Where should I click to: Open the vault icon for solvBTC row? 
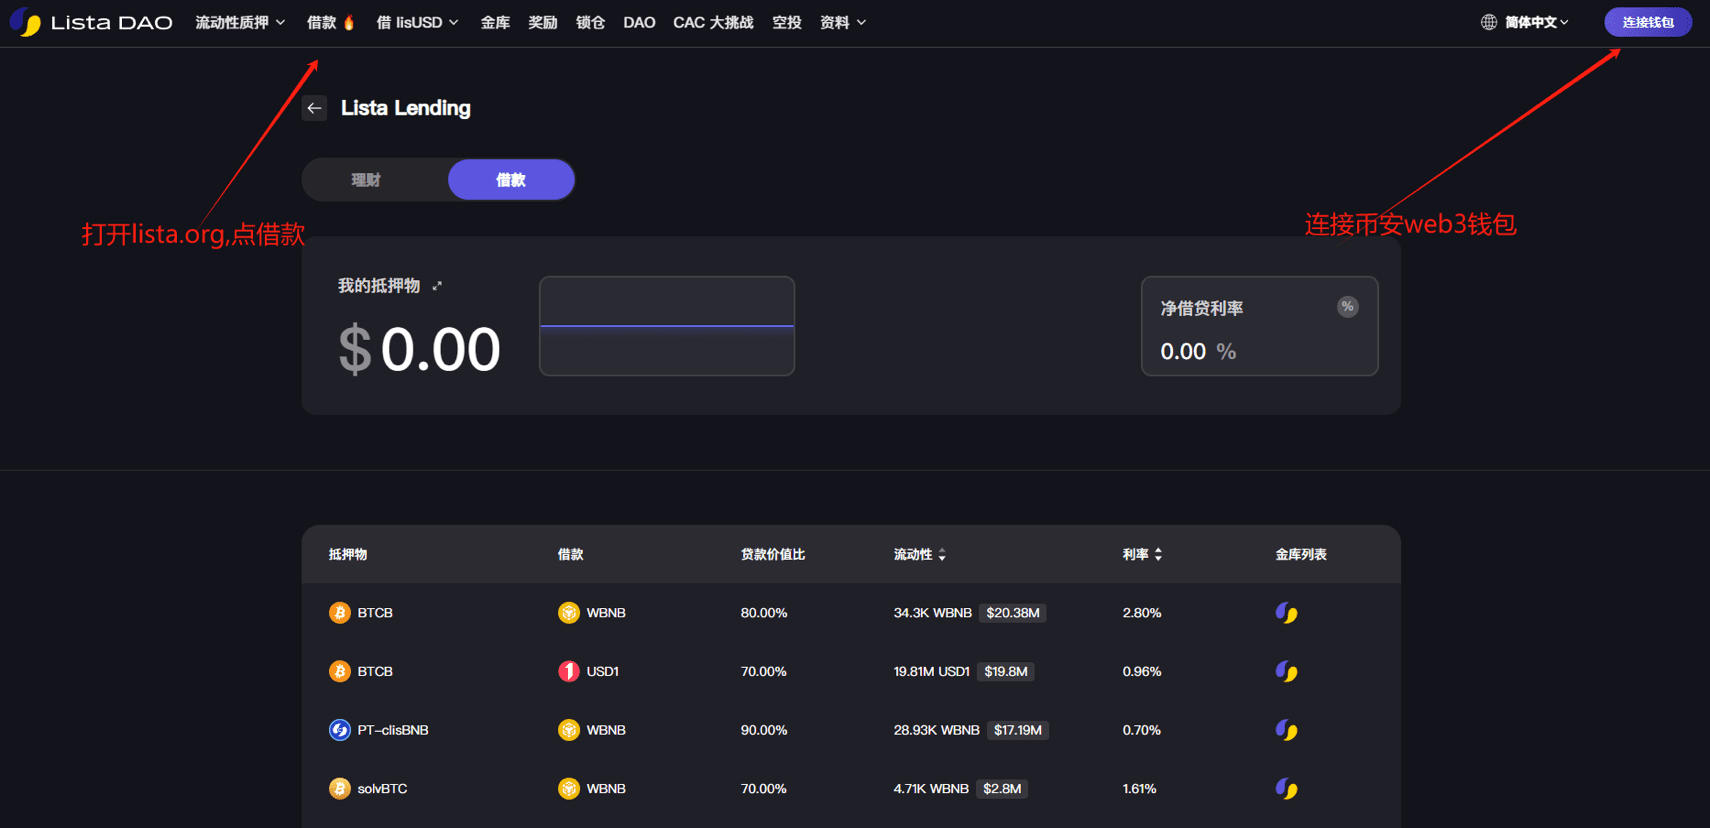(x=1287, y=789)
